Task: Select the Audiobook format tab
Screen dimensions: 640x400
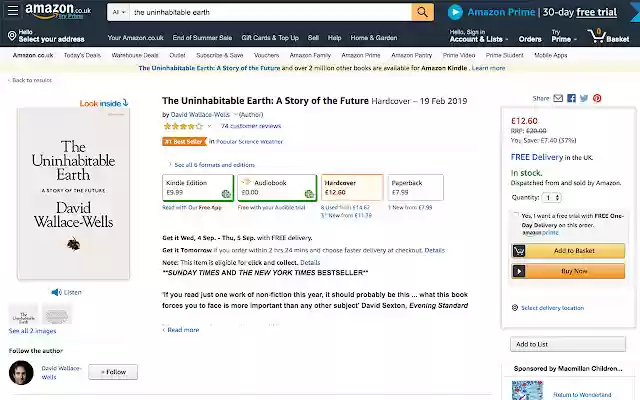Action: (x=277, y=188)
